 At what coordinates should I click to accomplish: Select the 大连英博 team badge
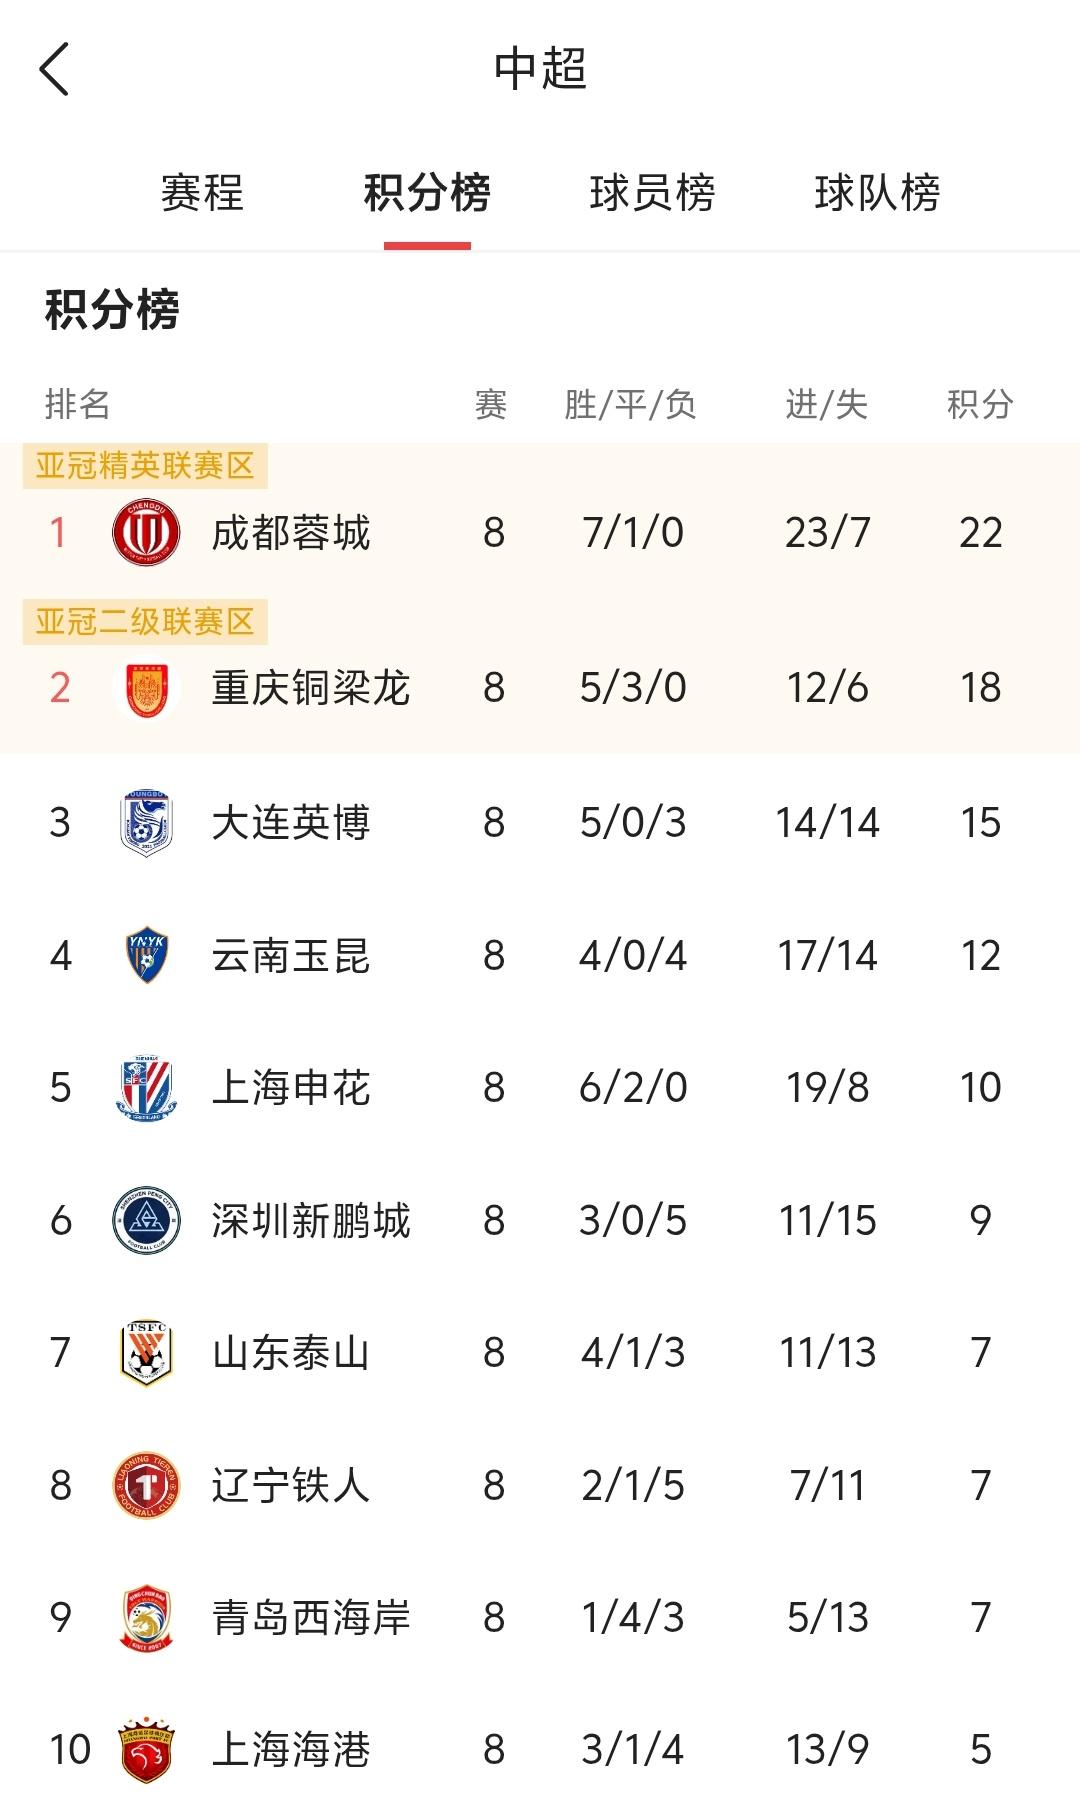click(146, 822)
